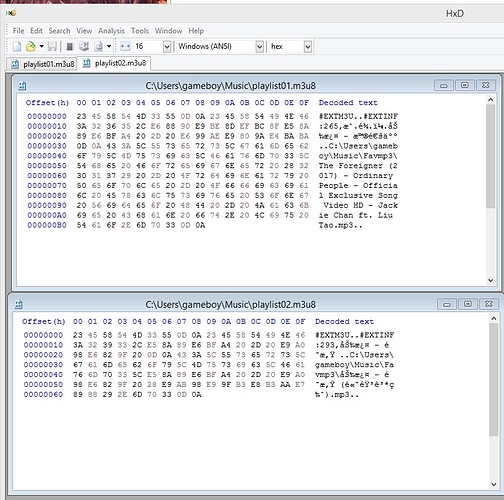Click decoded text 'The Foreigner (2' in playlist01
Screen dimensions: 504x500
pyautogui.click(x=358, y=166)
